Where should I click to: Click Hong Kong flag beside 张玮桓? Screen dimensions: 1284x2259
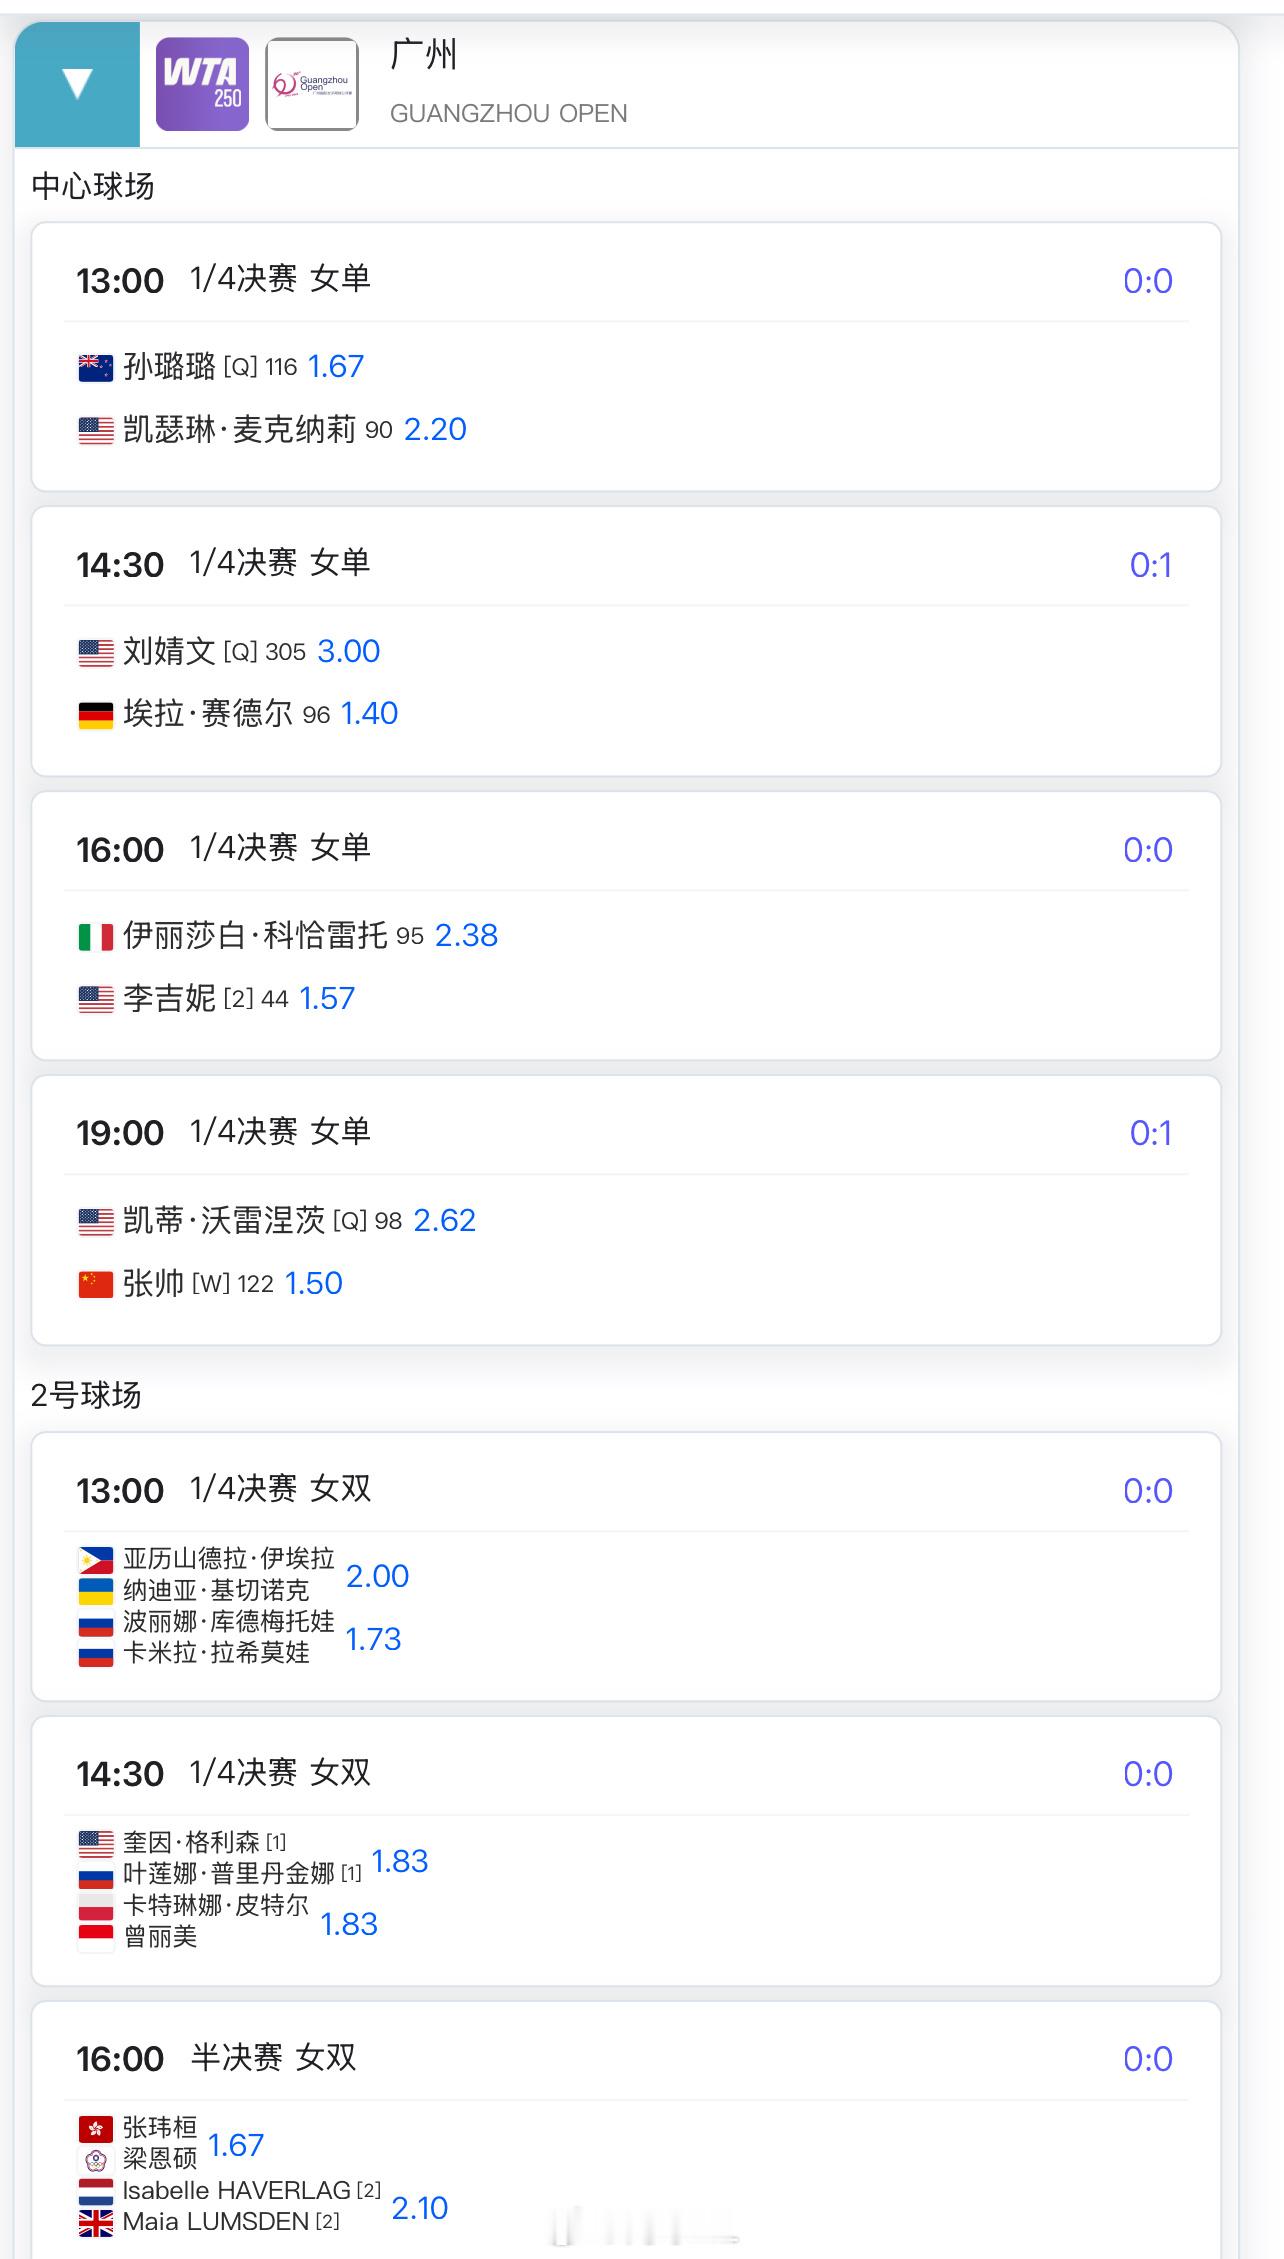point(96,2128)
